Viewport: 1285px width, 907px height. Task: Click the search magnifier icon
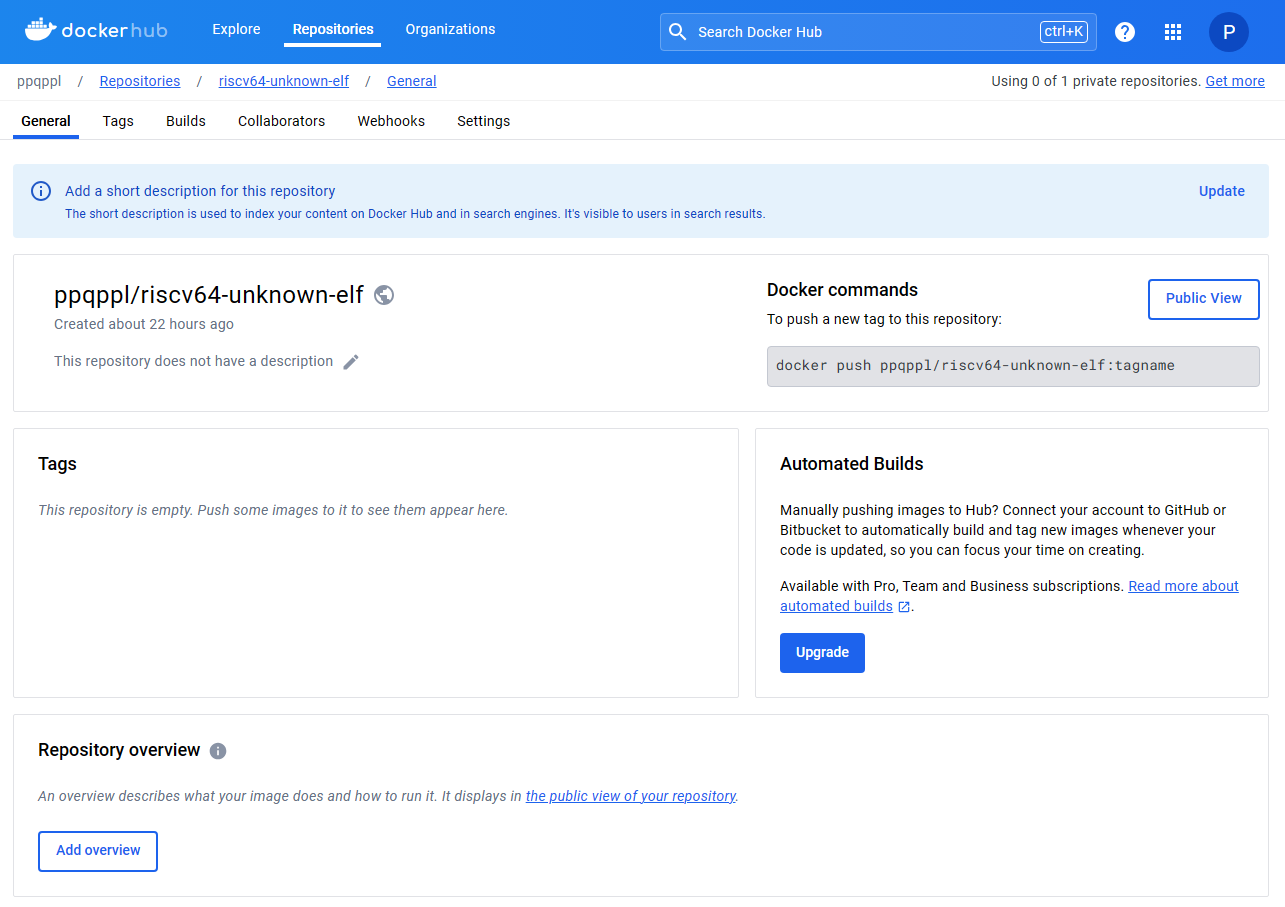677,32
